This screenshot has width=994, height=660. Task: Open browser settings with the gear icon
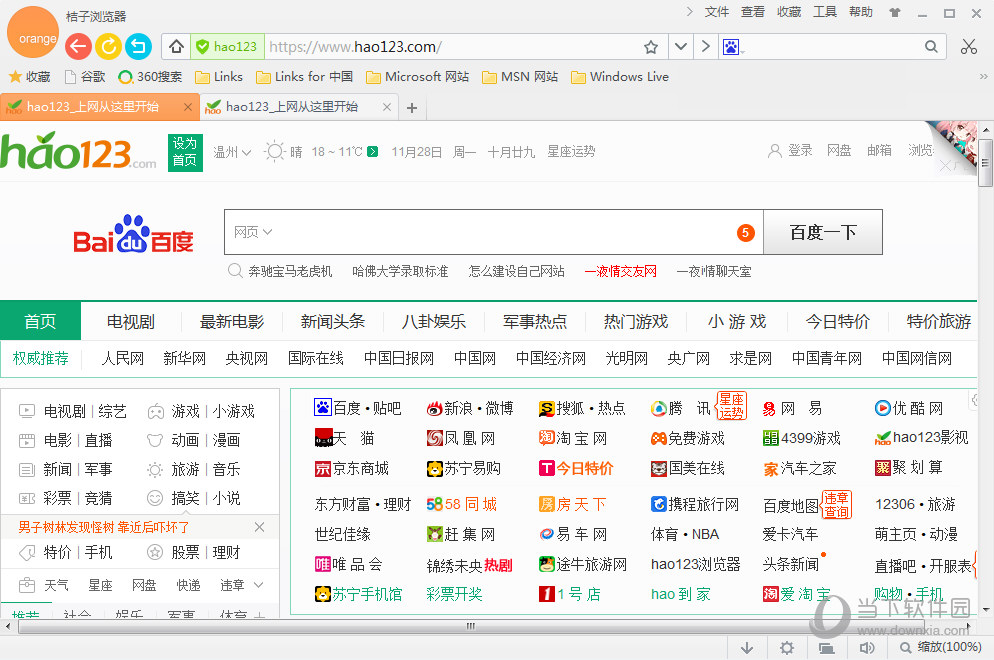click(787, 648)
